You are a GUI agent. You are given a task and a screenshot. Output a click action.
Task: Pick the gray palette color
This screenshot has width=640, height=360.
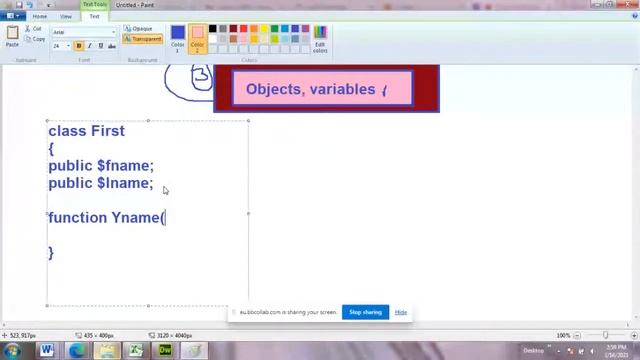coord(223,29)
